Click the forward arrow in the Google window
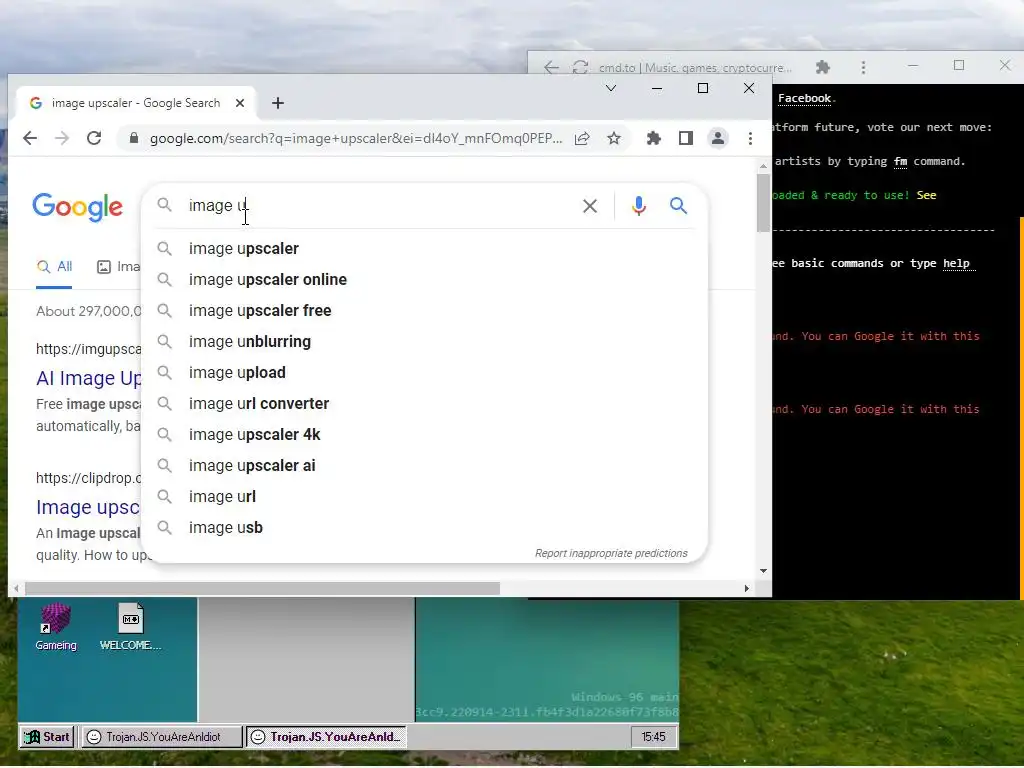Screen dimensions: 1024x768 [62, 138]
